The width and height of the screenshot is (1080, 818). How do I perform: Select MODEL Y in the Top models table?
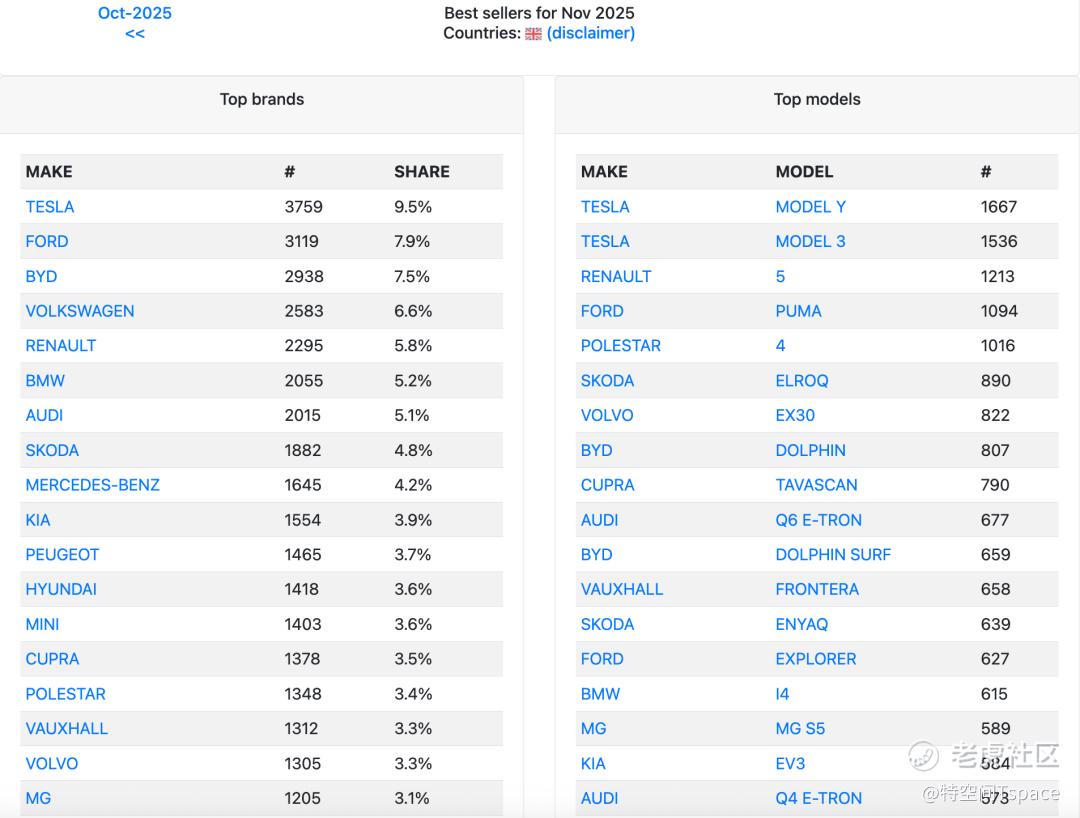[x=810, y=207]
